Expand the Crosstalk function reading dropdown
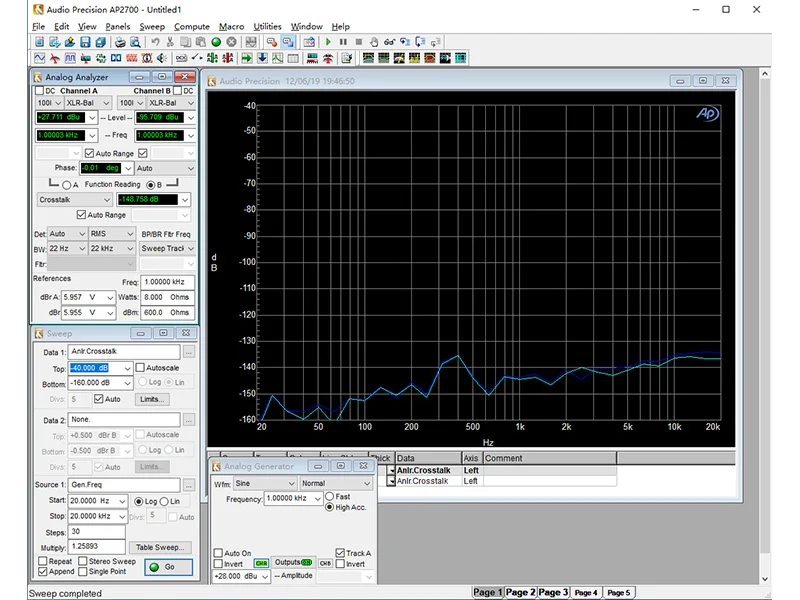Image resolution: width=800 pixels, height=600 pixels. click(x=108, y=199)
